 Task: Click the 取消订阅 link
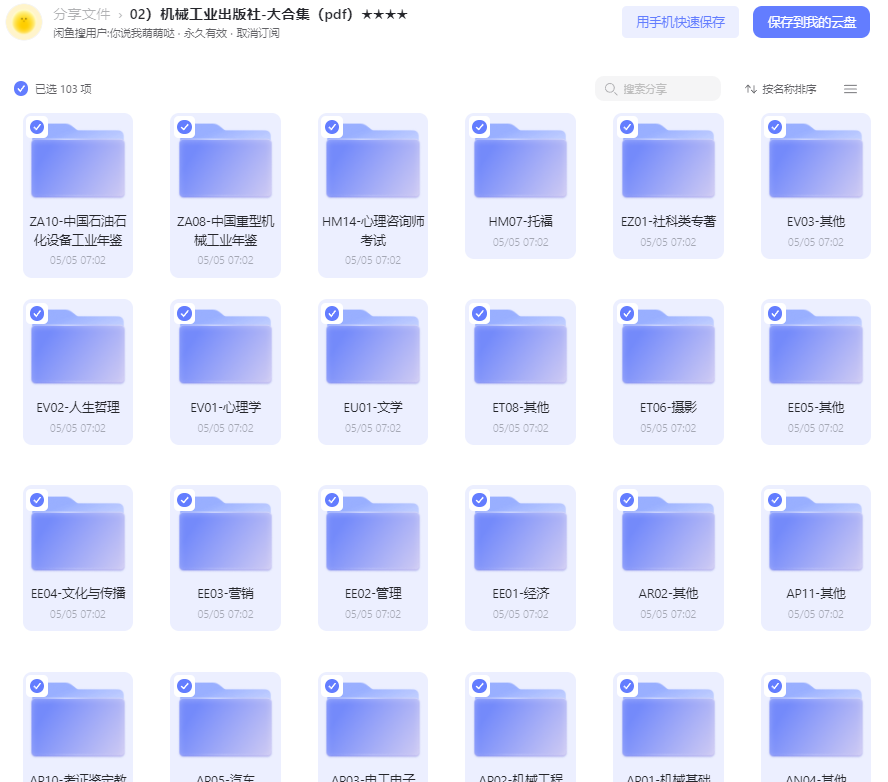click(x=258, y=33)
